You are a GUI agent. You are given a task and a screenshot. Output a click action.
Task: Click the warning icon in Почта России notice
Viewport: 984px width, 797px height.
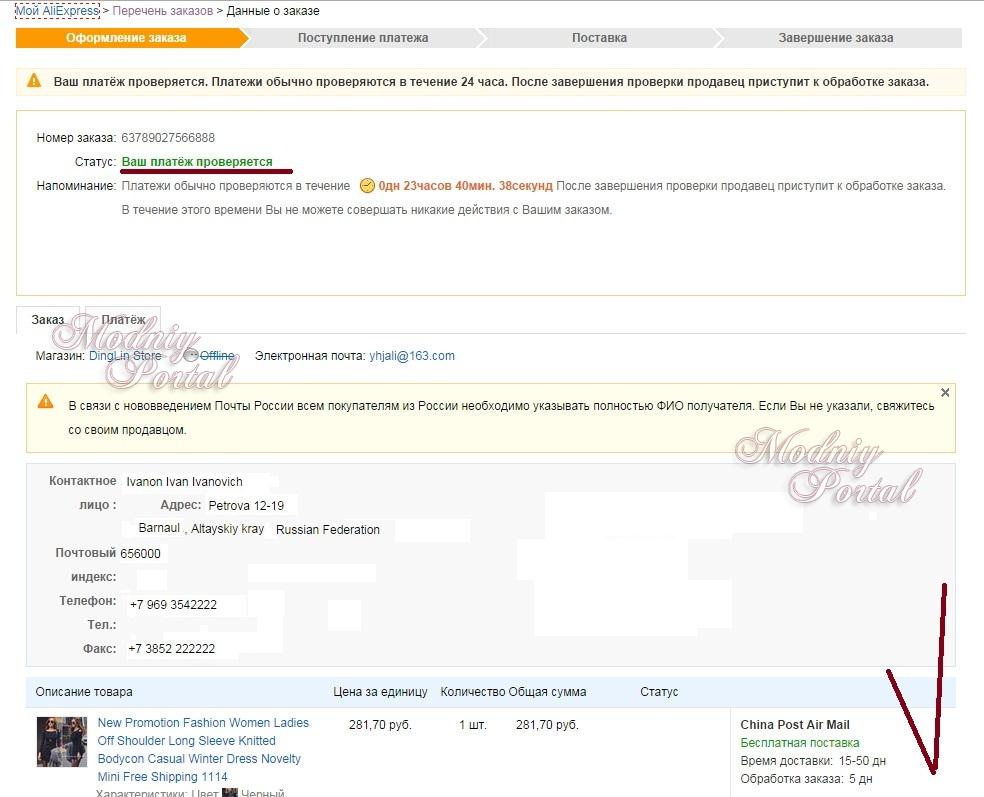point(46,401)
